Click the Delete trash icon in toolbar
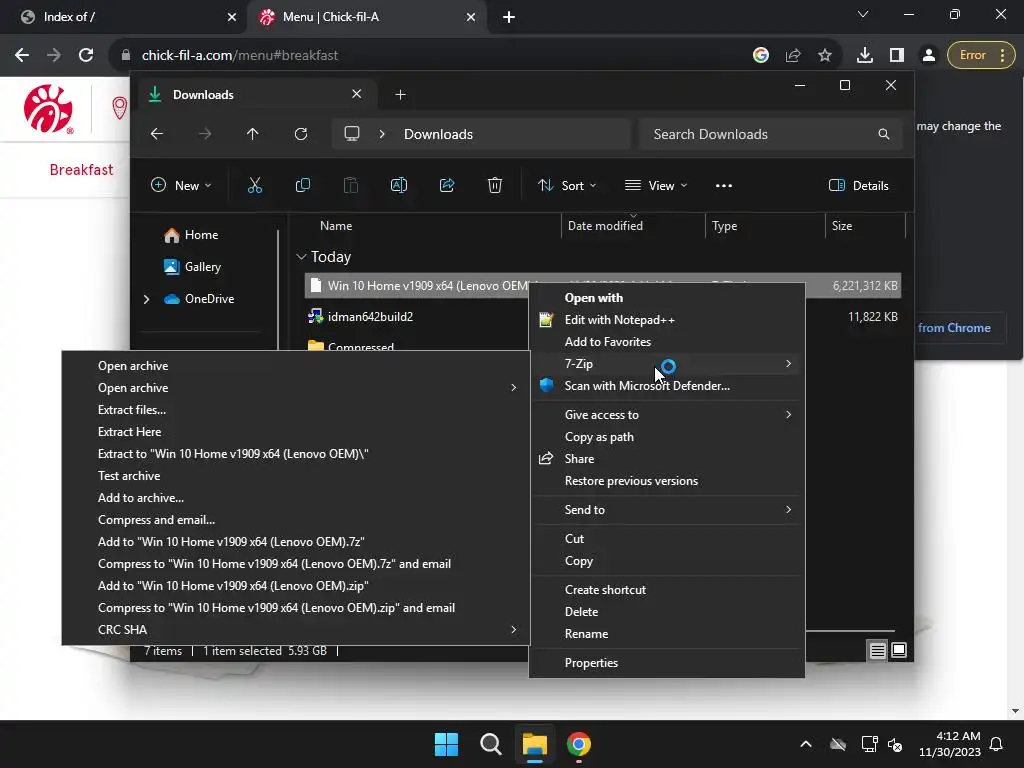The height and width of the screenshot is (768, 1024). coord(494,185)
